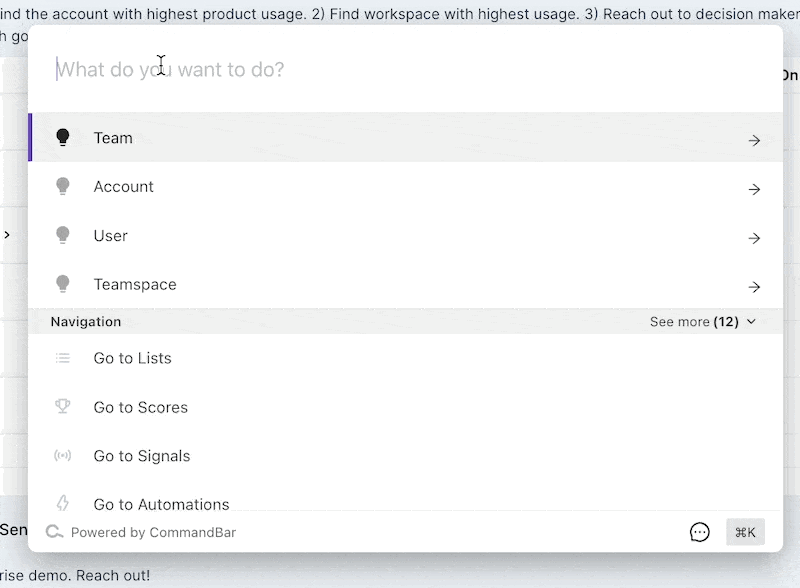Click the lightbulb icon beside User
Viewport: 800px width, 588px height.
click(63, 236)
